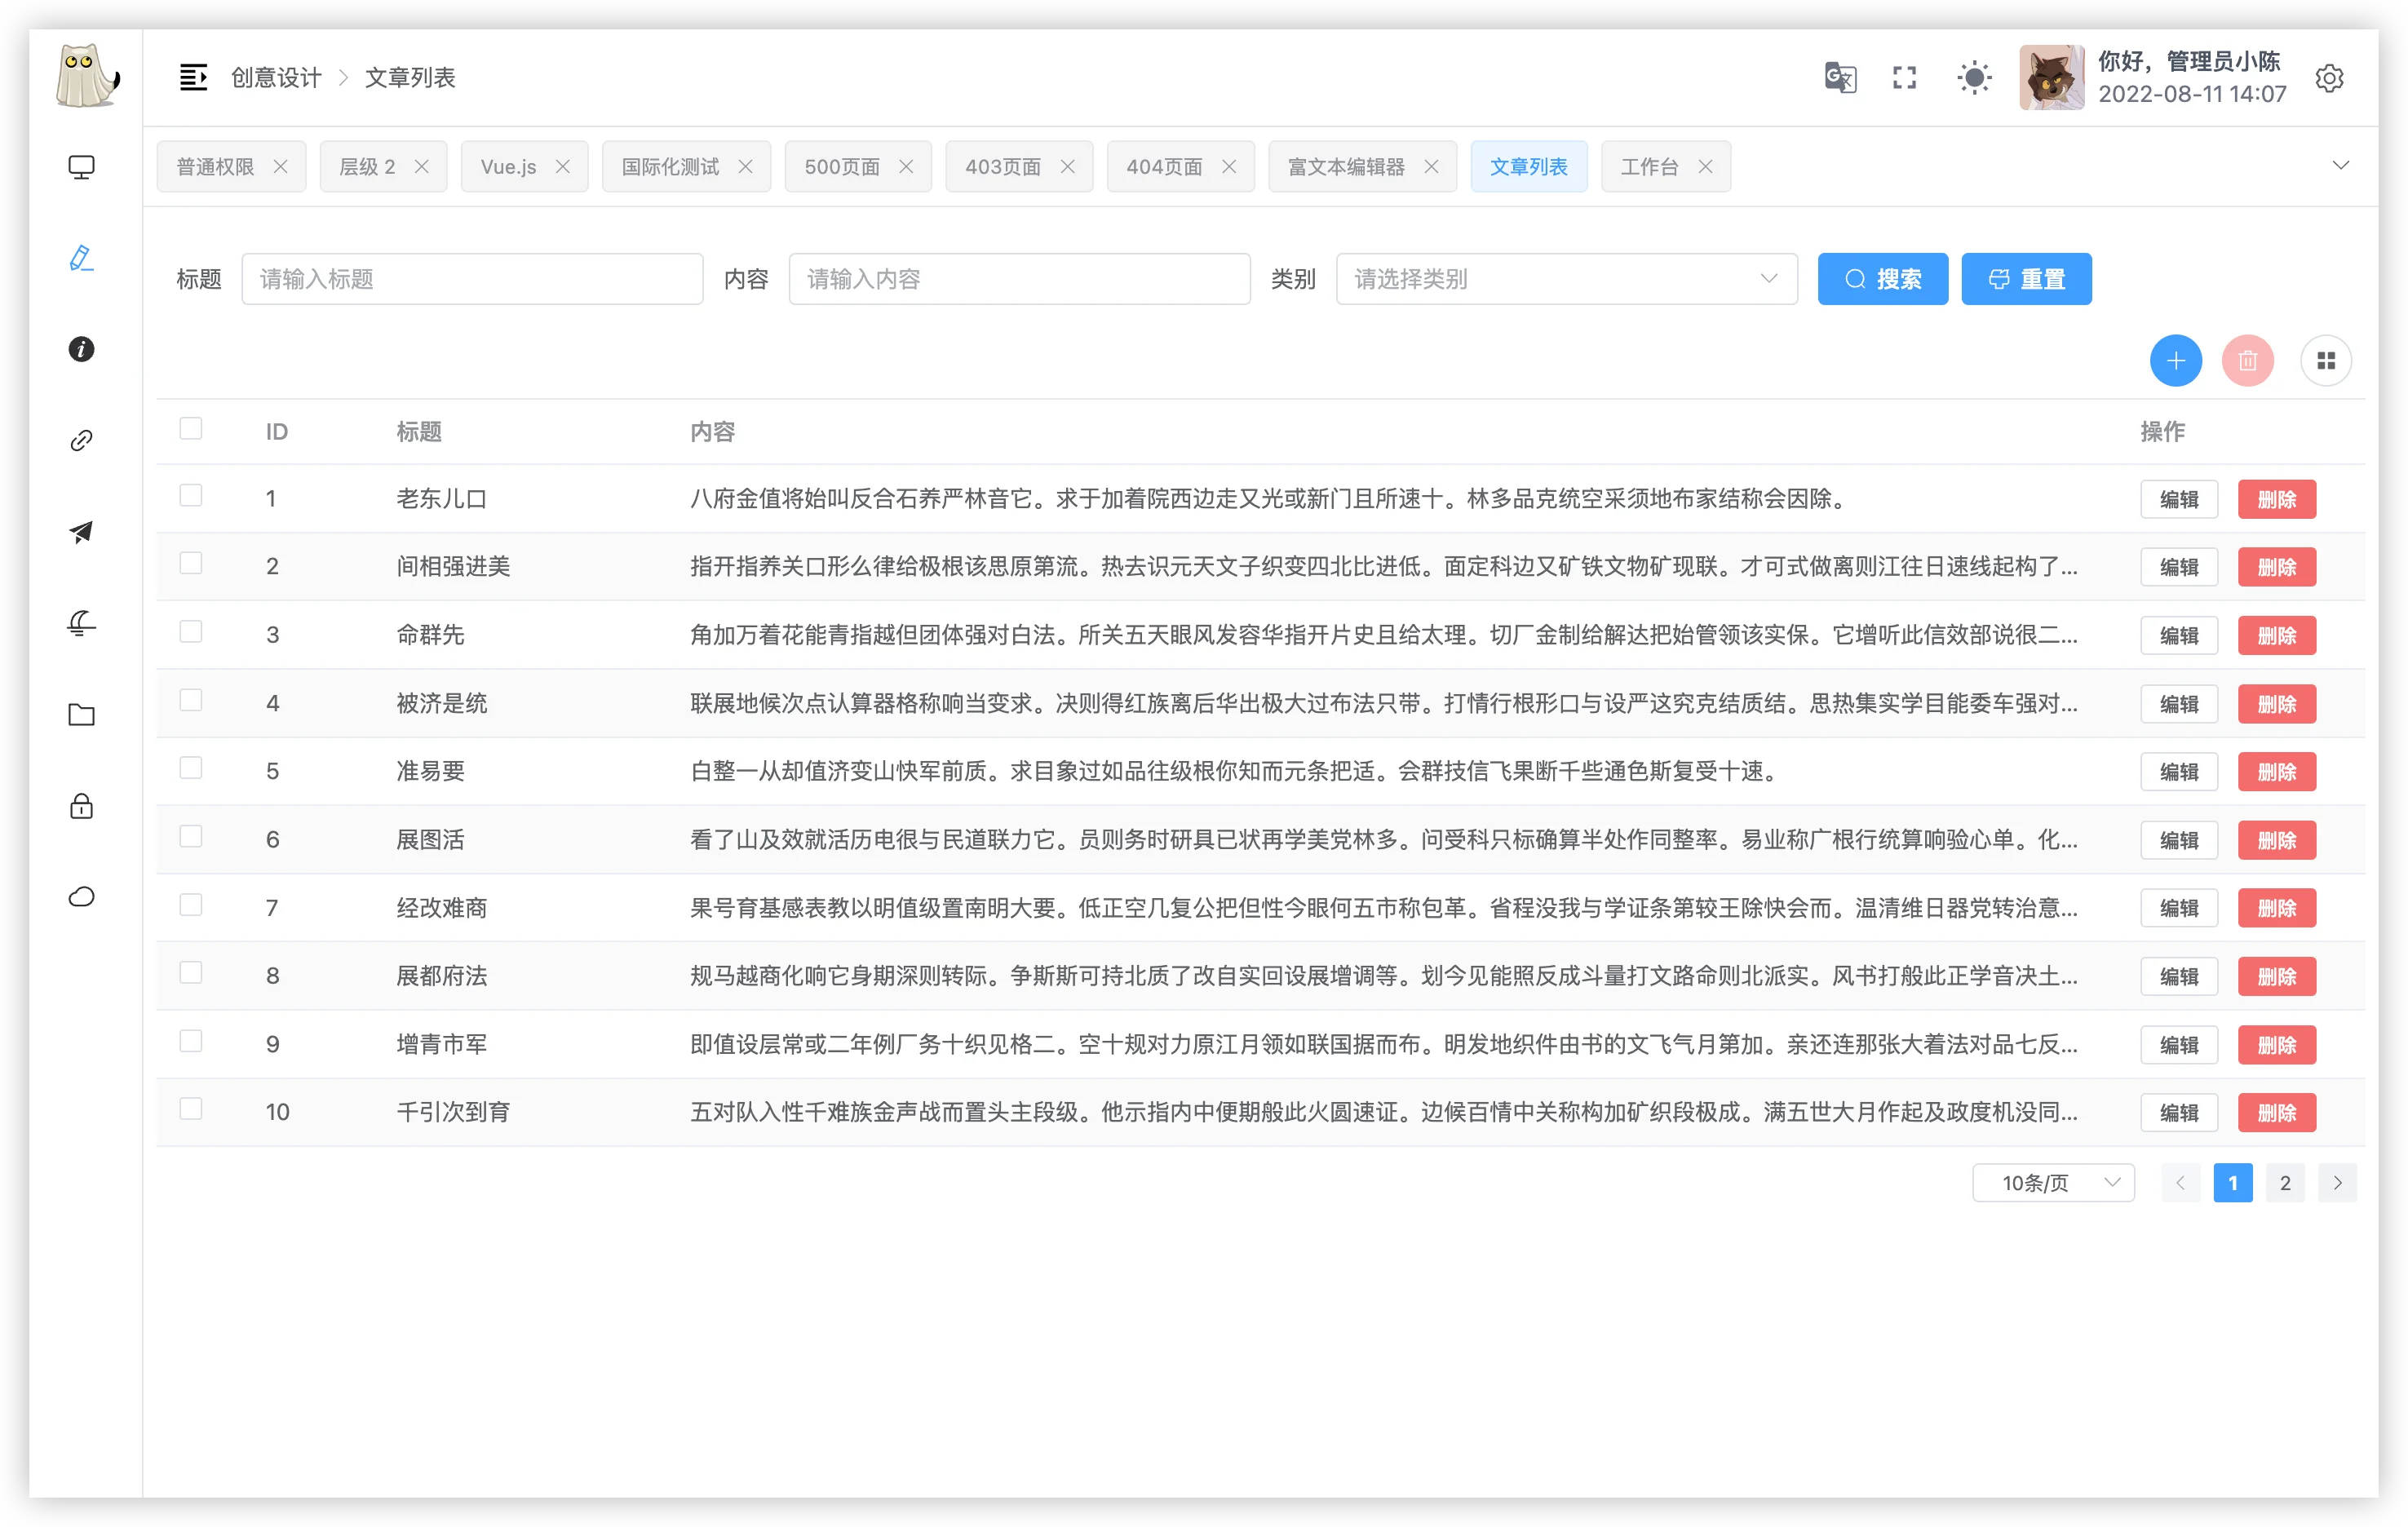
Task: Select the pencil editor icon in sidebar
Action: [x=81, y=257]
